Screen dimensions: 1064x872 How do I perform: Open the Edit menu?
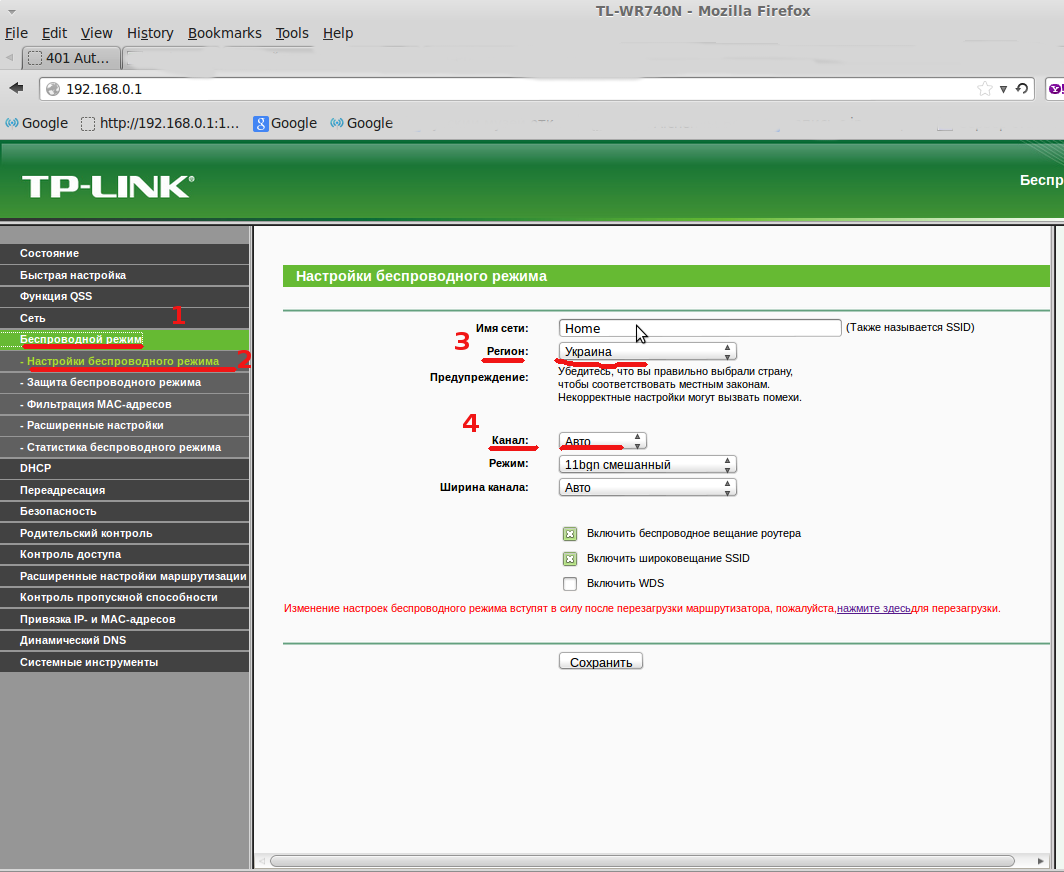(x=54, y=33)
